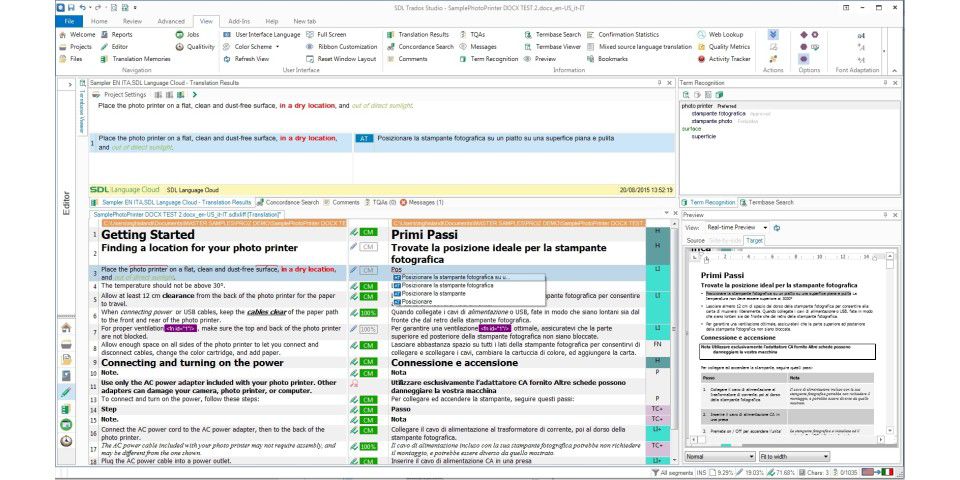Open Confirmation Statistics
Image resolution: width=960 pixels, height=480 pixels.
tap(623, 35)
